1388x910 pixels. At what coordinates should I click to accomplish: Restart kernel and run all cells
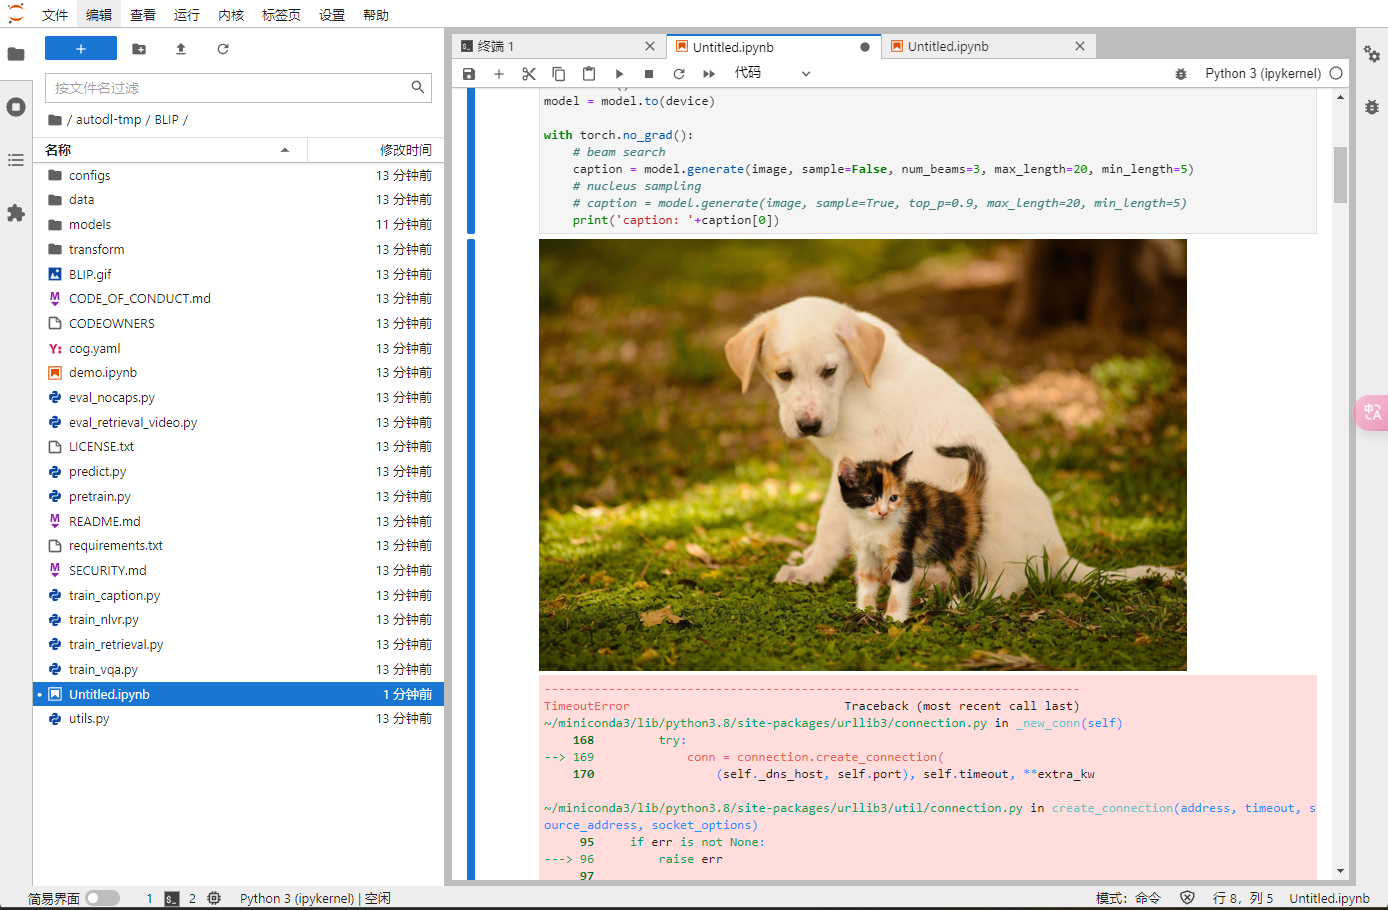coord(709,74)
